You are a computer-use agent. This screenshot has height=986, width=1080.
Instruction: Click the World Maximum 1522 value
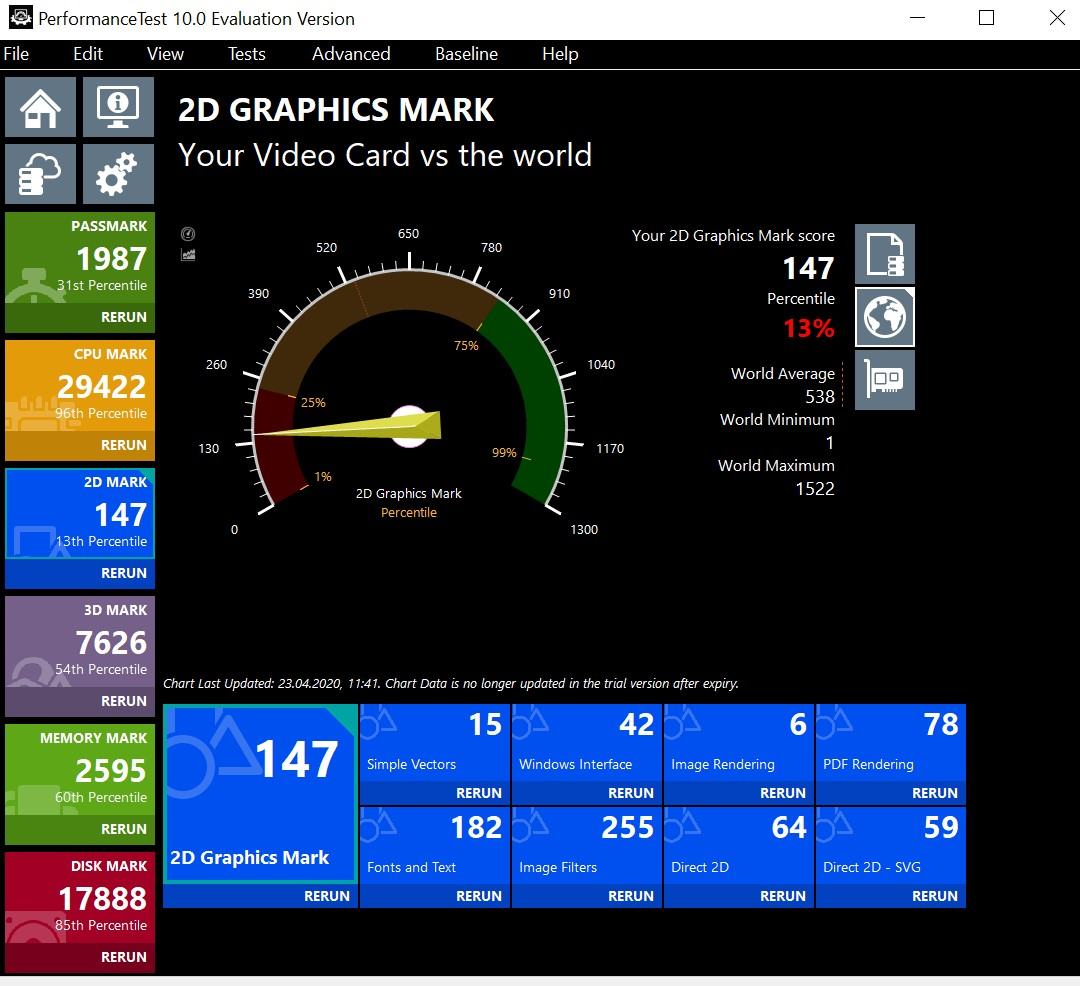click(x=815, y=489)
